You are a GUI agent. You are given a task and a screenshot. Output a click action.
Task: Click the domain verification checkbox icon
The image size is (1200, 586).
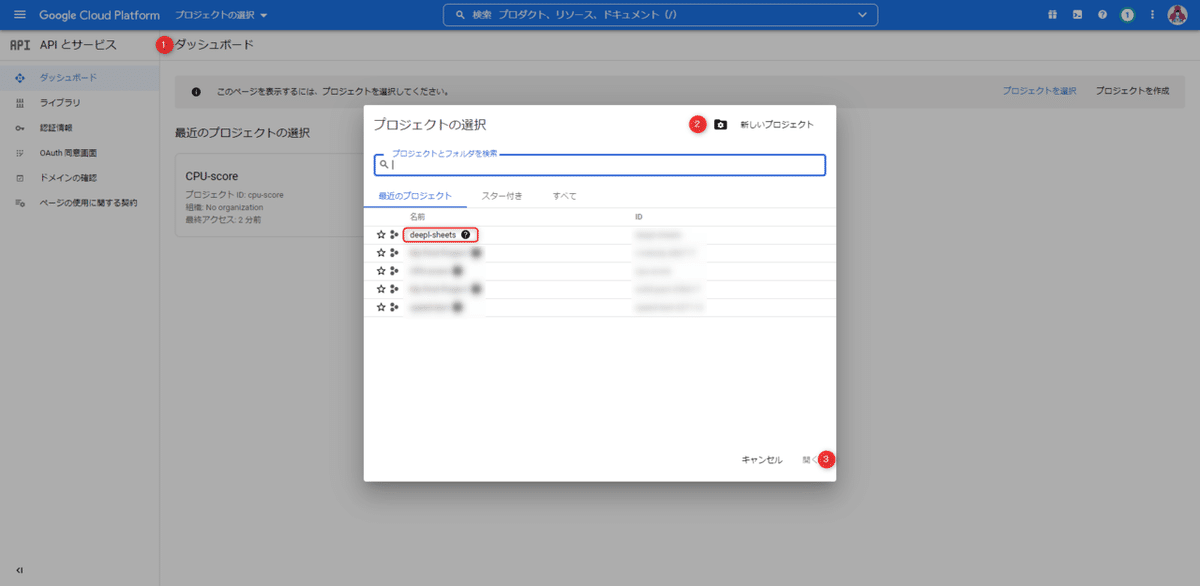20,178
